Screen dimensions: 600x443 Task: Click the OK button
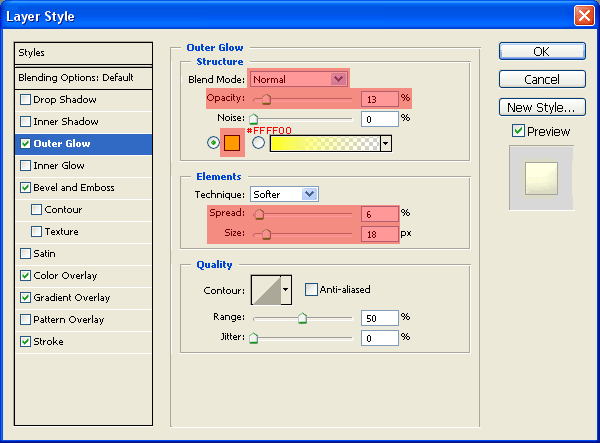pos(542,51)
